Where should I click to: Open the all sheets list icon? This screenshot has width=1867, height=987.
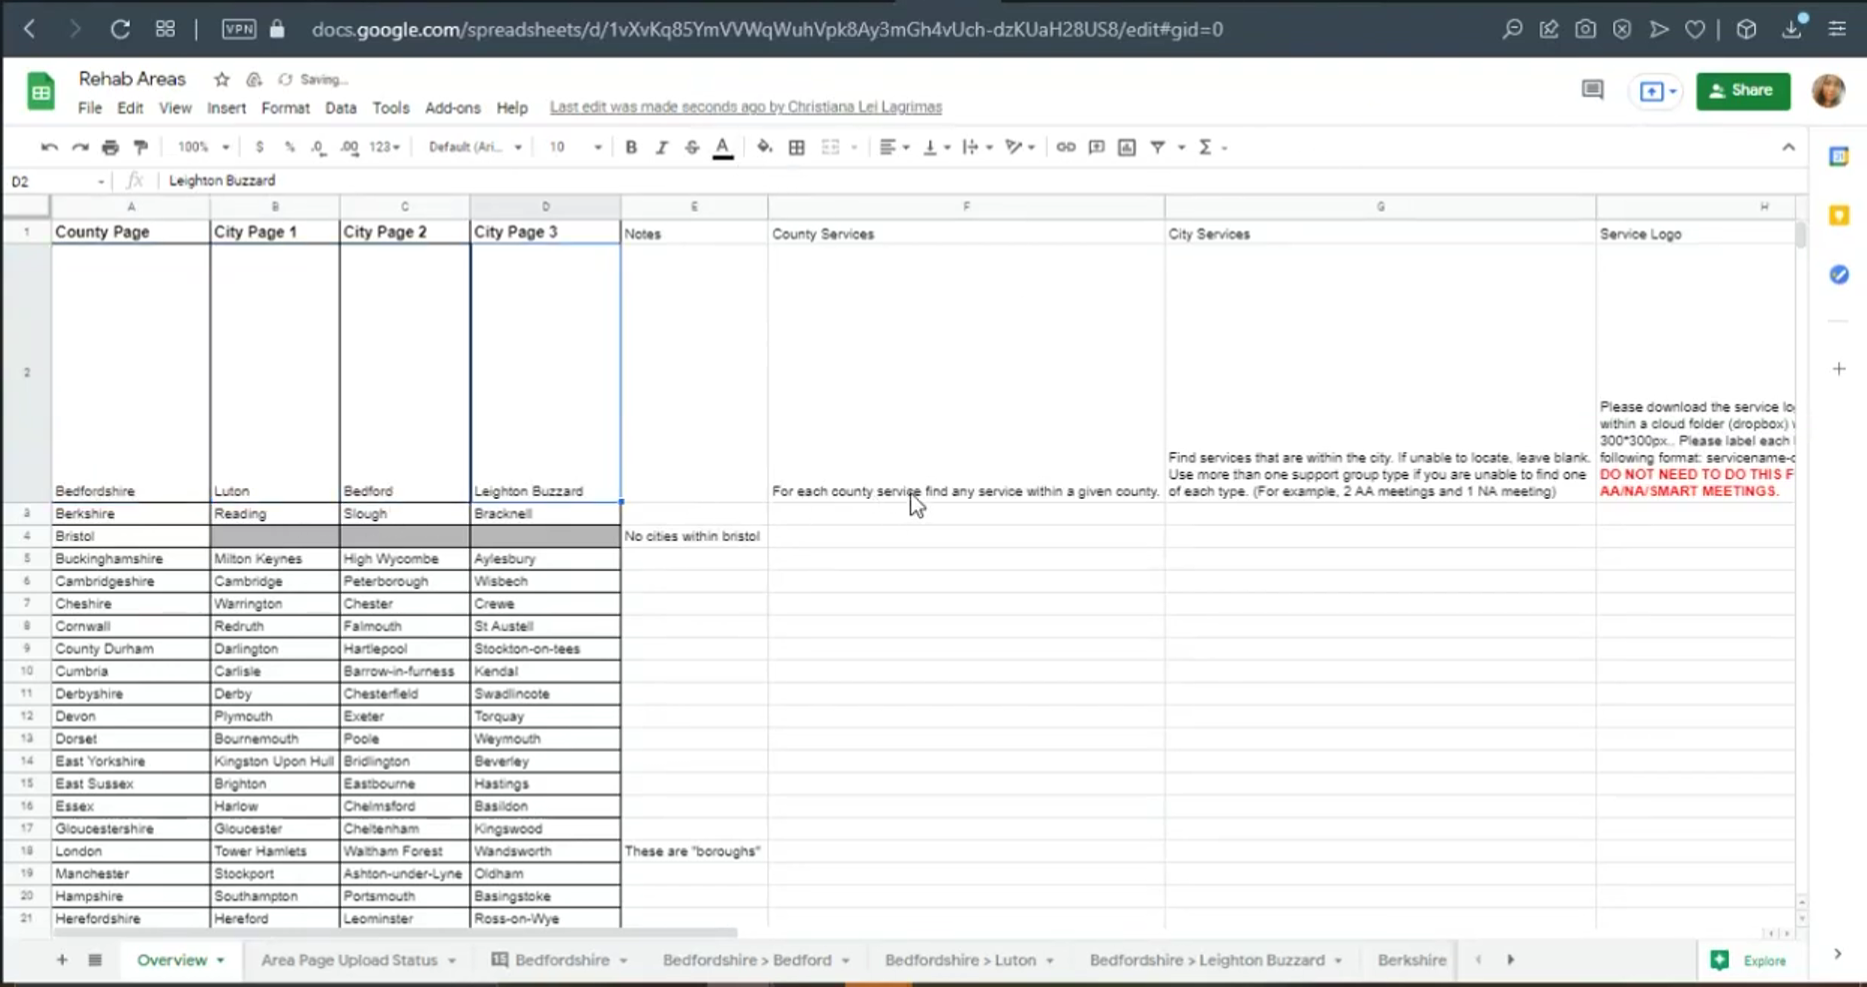point(95,960)
